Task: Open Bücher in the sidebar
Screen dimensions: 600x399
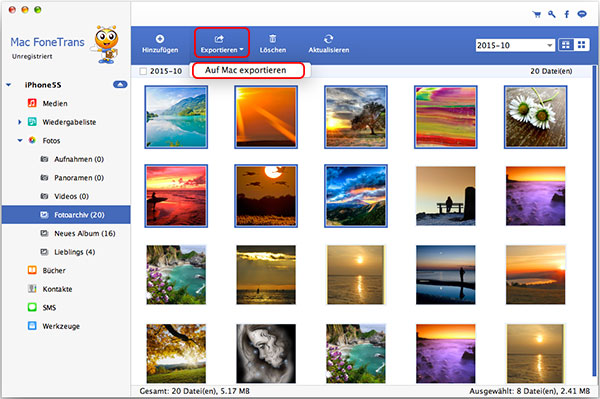Action: pyautogui.click(x=54, y=270)
